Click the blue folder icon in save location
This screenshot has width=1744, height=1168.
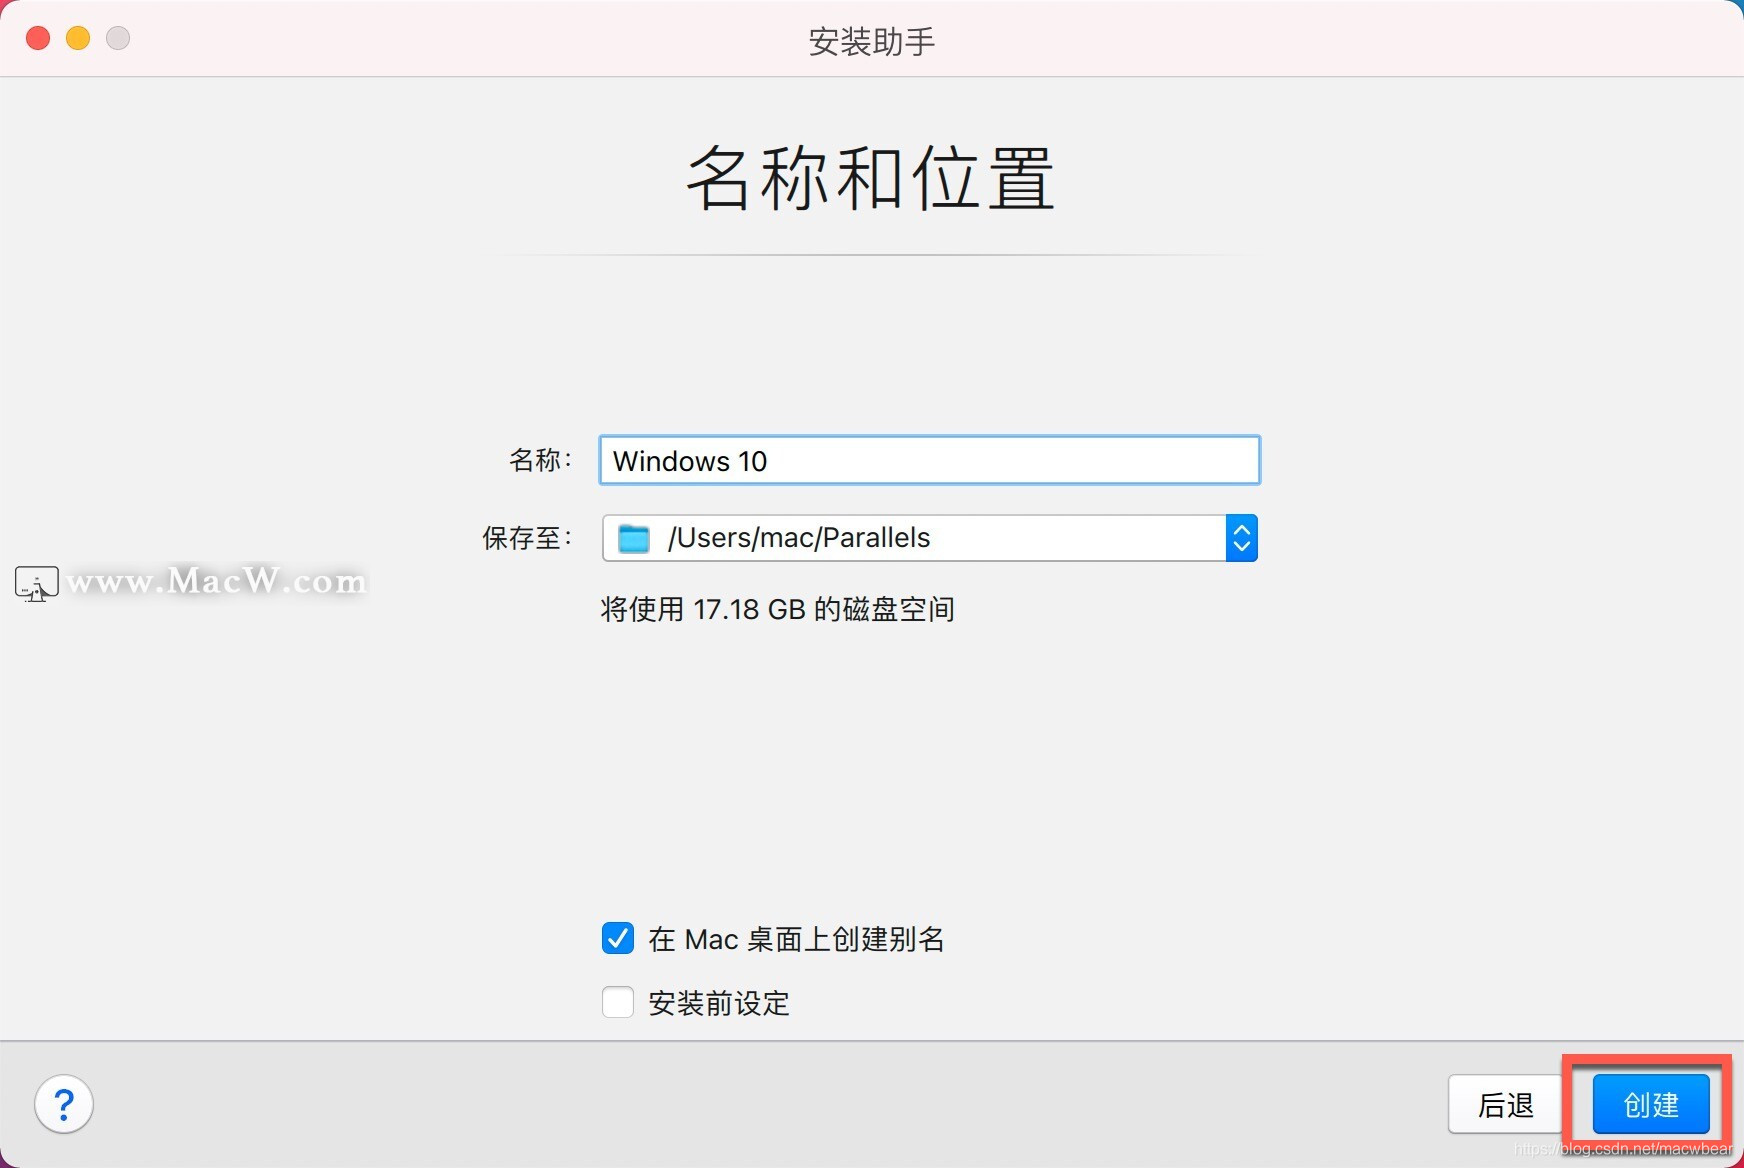pos(634,539)
